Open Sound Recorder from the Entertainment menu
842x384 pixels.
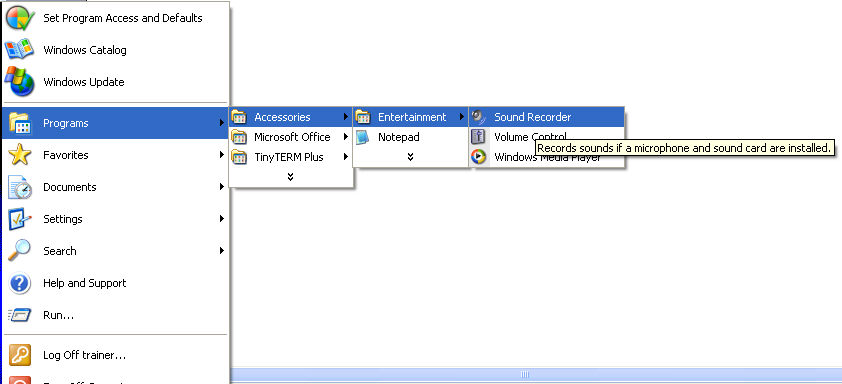pos(547,117)
